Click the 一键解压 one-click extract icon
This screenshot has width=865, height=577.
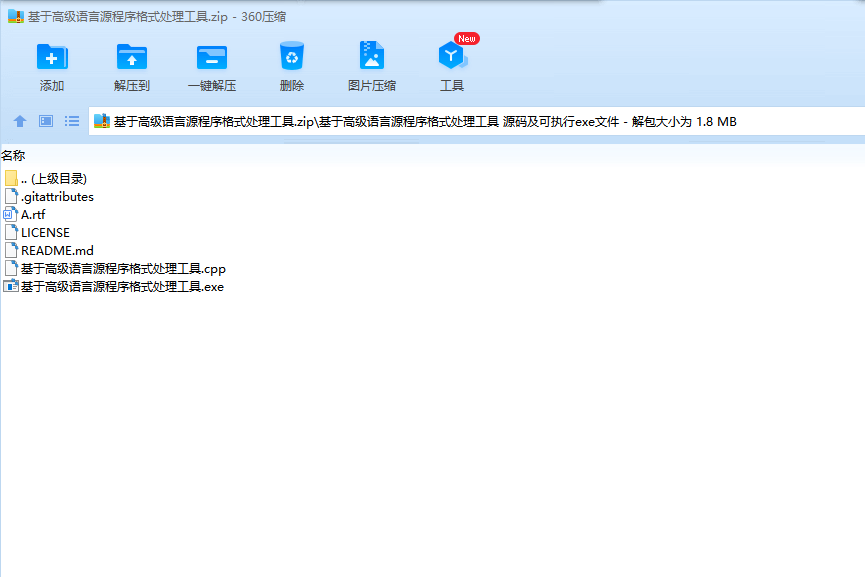[212, 57]
